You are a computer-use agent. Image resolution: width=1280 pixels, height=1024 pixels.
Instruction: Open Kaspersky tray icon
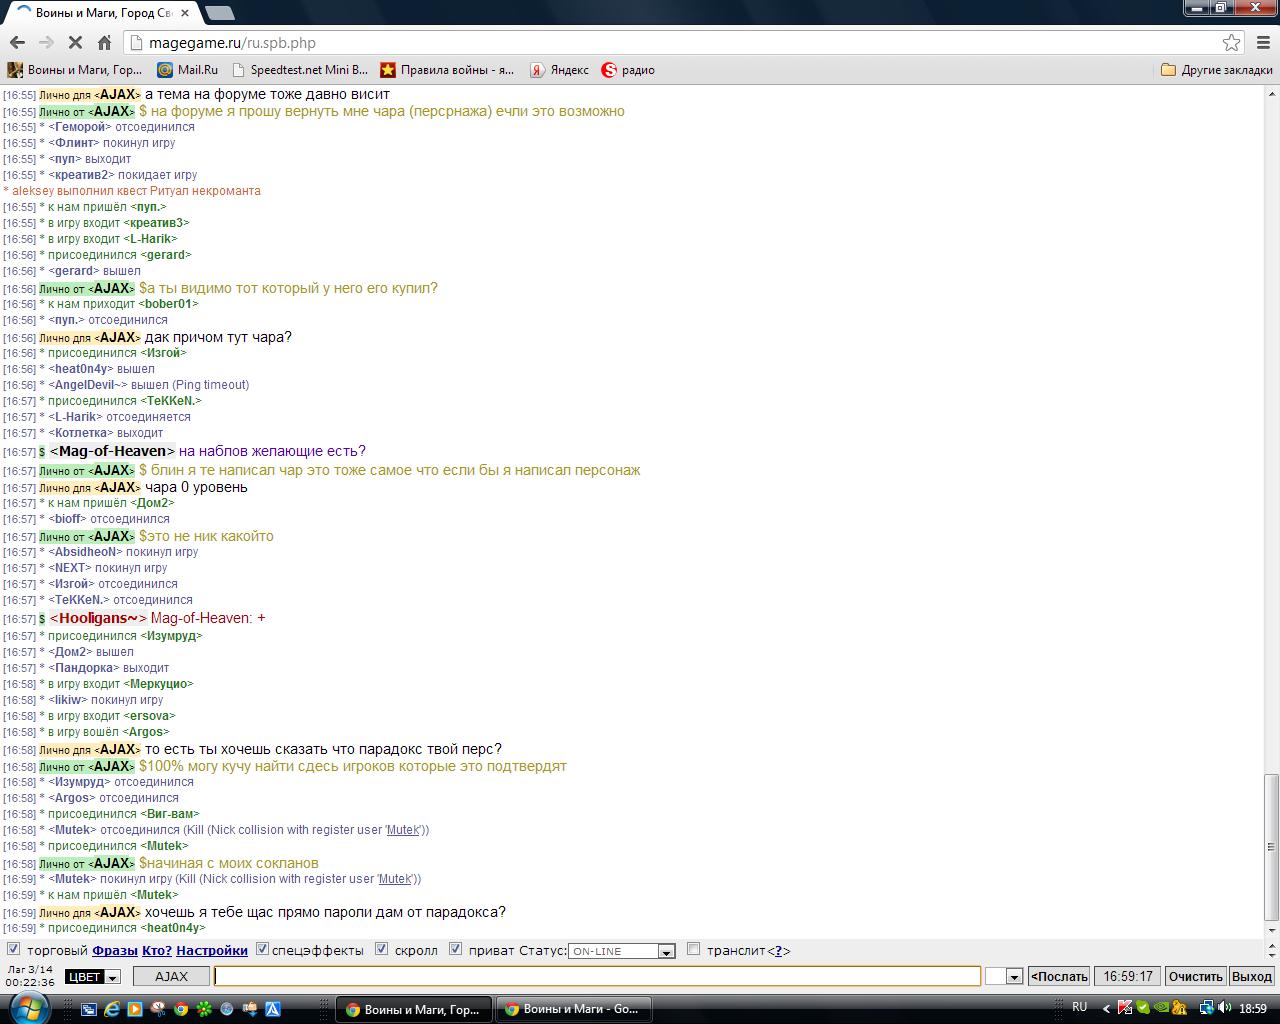click(x=1125, y=1008)
